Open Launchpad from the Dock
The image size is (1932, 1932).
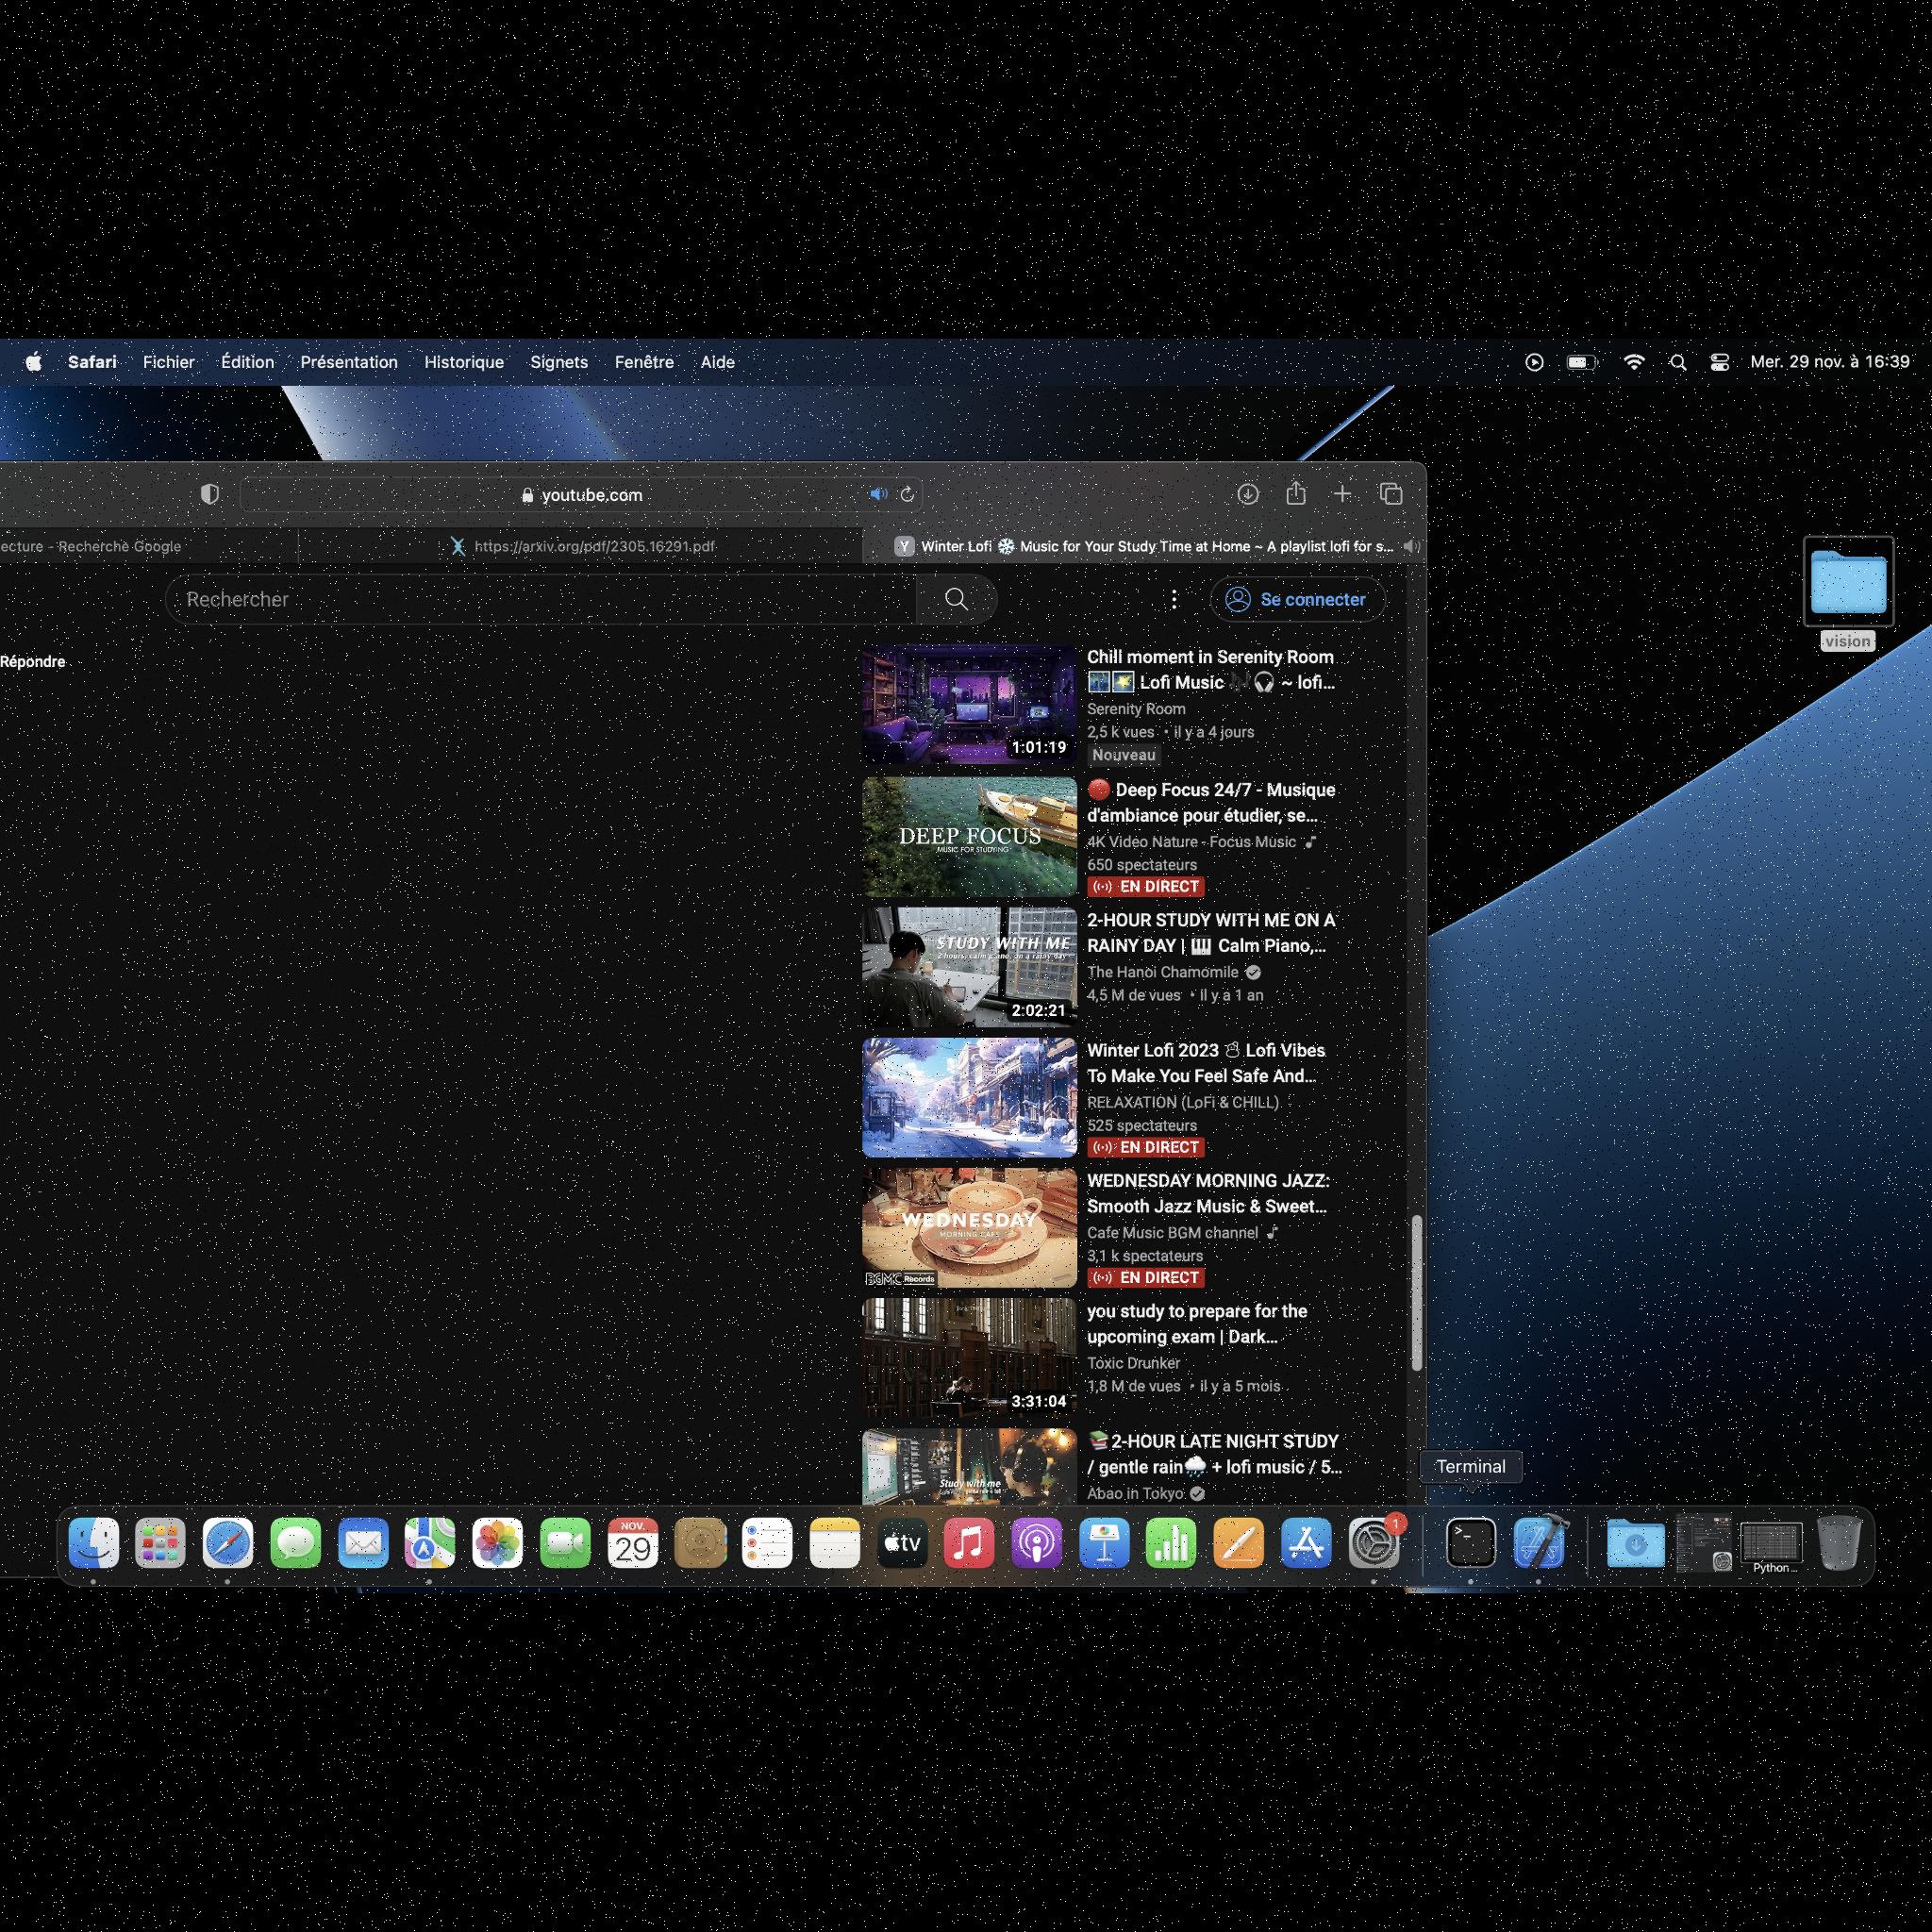[160, 1542]
